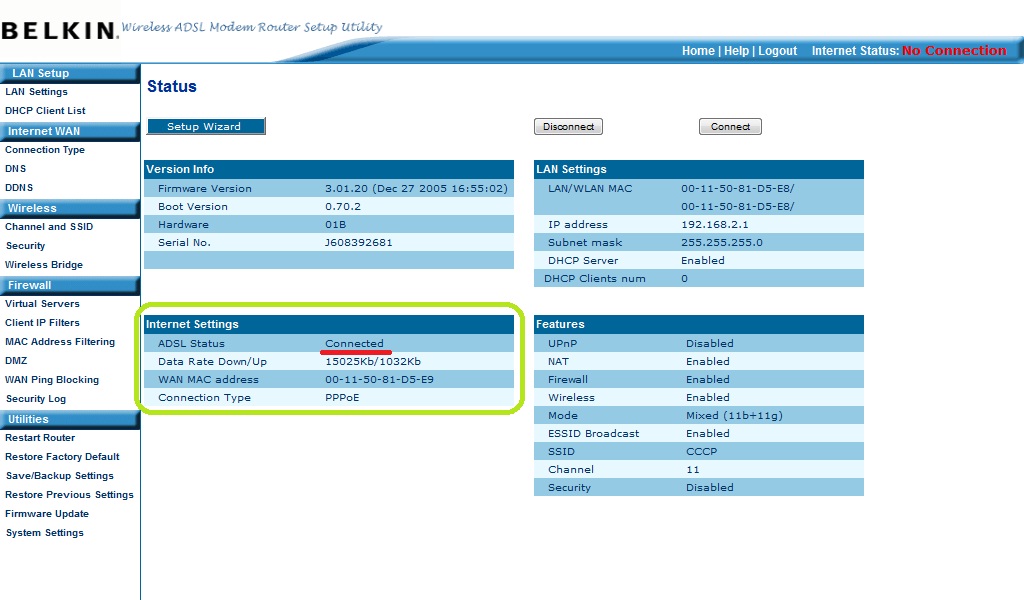Open LAN Settings in sidebar
This screenshot has height=600, width=1024.
click(x=36, y=92)
